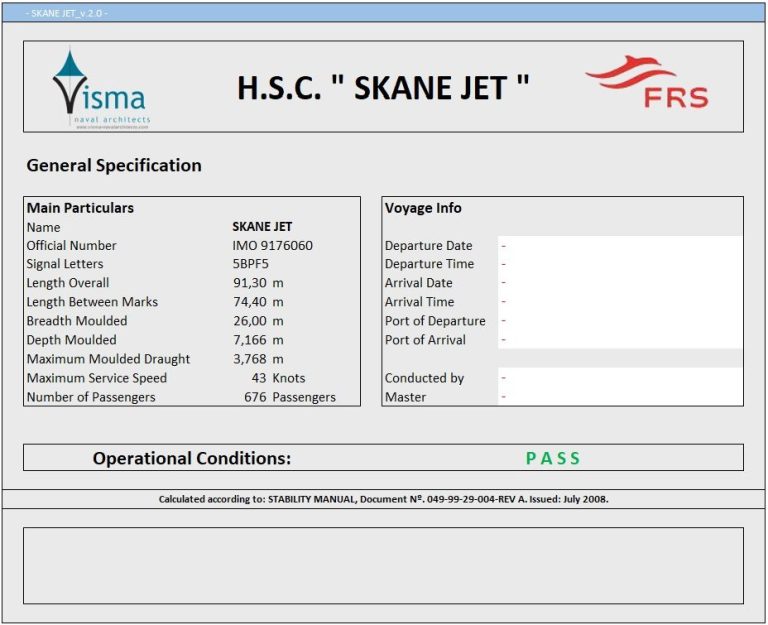768x625 pixels.
Task: Click the 'Length Between Marks' label
Action: click(x=92, y=302)
